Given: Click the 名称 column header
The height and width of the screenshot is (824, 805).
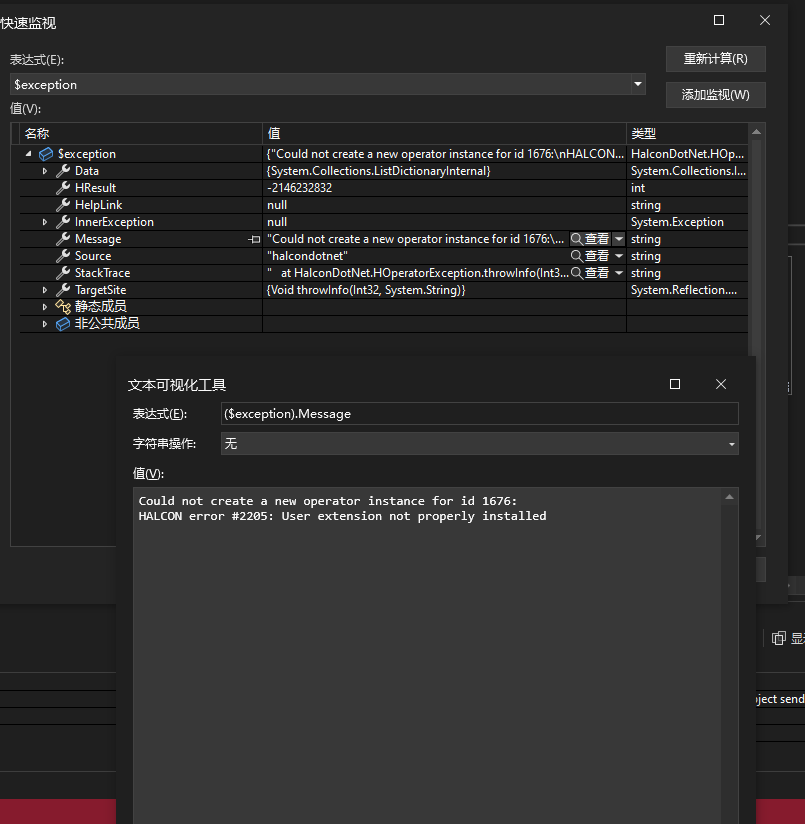Looking at the screenshot, I should pos(141,133).
